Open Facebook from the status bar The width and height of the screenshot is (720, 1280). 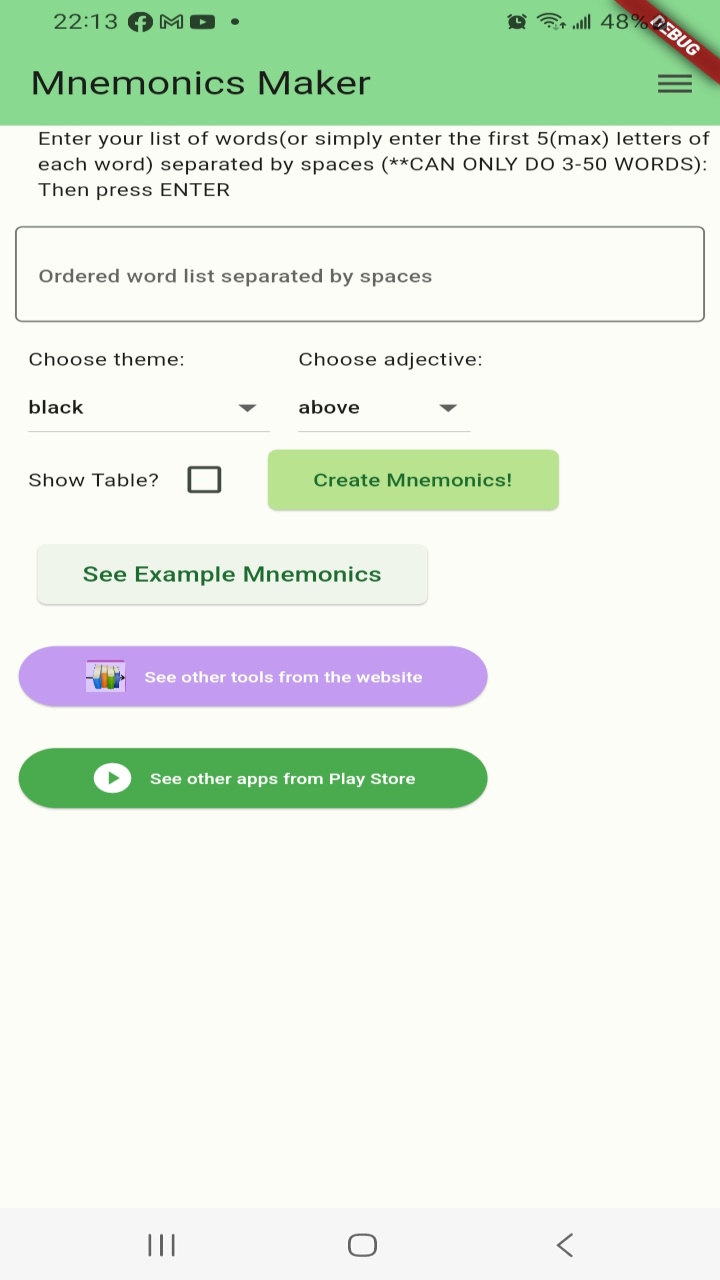[x=139, y=20]
